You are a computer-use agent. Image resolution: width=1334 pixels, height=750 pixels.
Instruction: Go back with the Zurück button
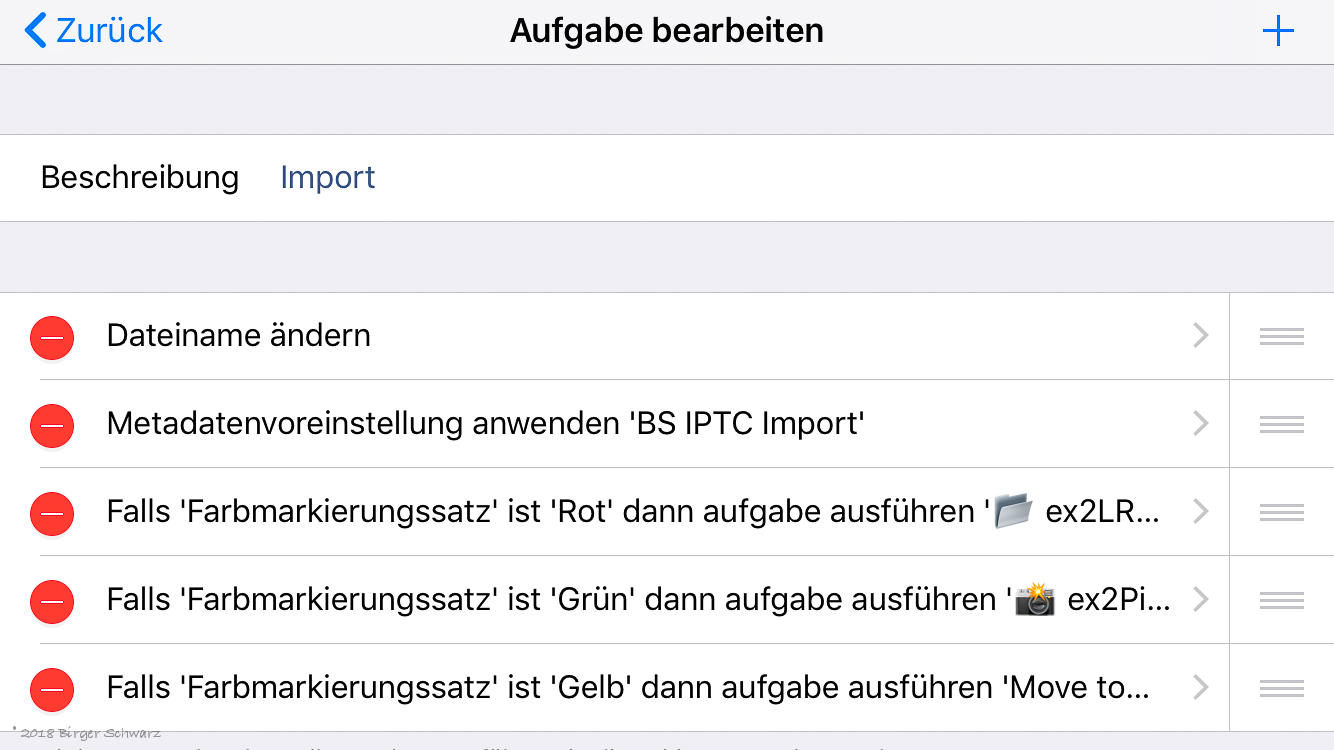pyautogui.click(x=93, y=31)
